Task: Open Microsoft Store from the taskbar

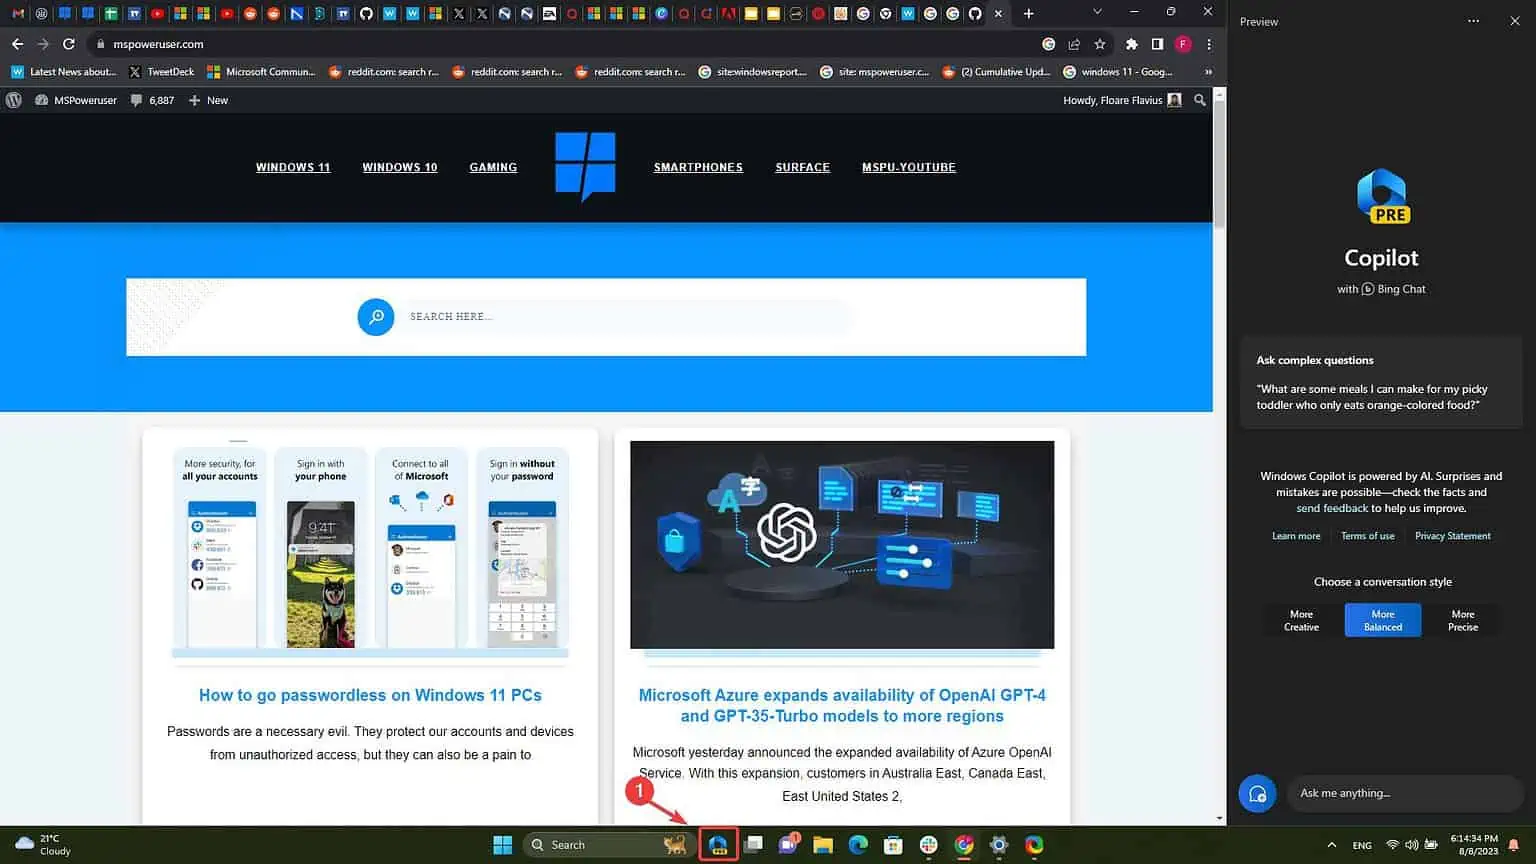Action: 893,845
